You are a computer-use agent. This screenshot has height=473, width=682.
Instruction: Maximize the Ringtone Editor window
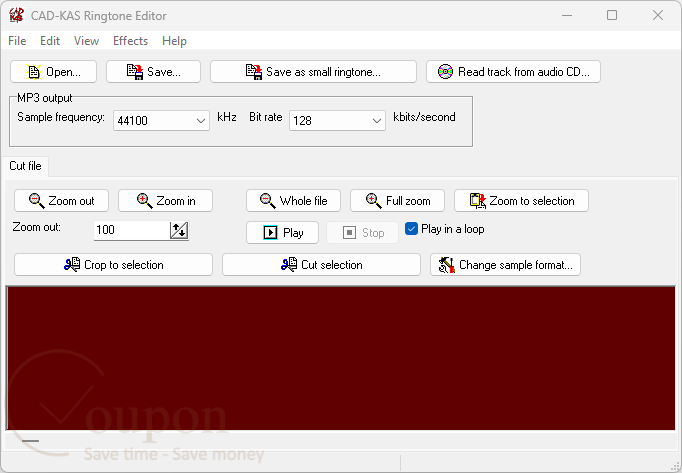point(612,15)
